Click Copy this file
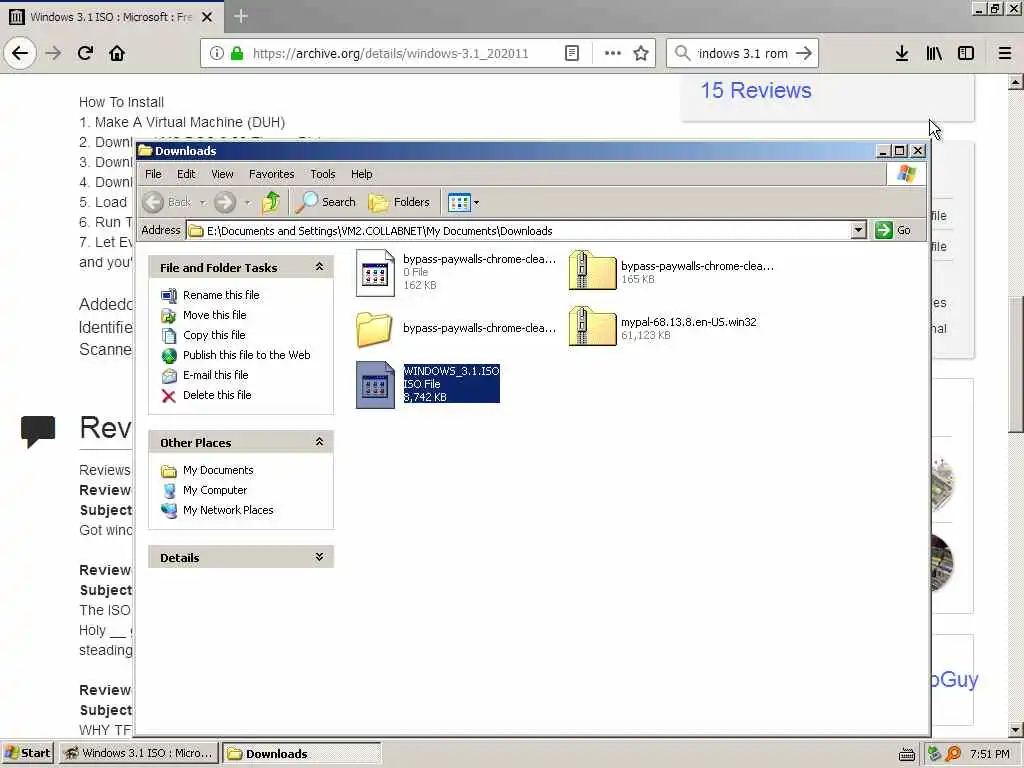 pos(214,335)
